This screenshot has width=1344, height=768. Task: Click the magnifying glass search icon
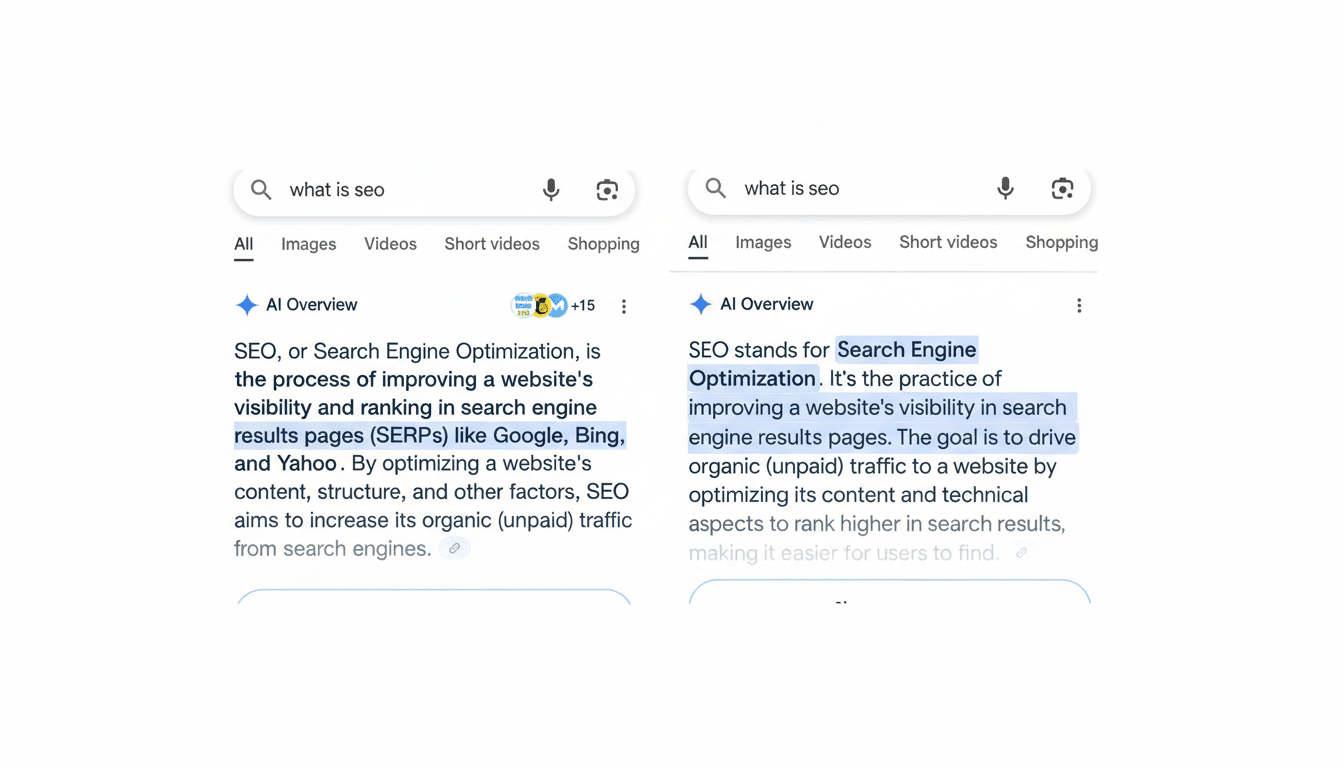coord(260,189)
